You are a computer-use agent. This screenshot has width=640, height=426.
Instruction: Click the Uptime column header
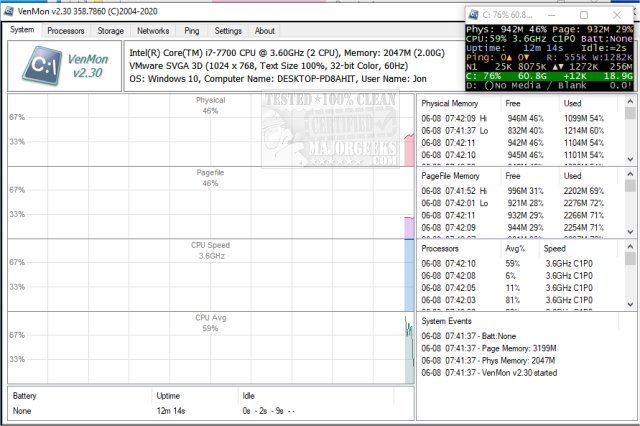(168, 396)
